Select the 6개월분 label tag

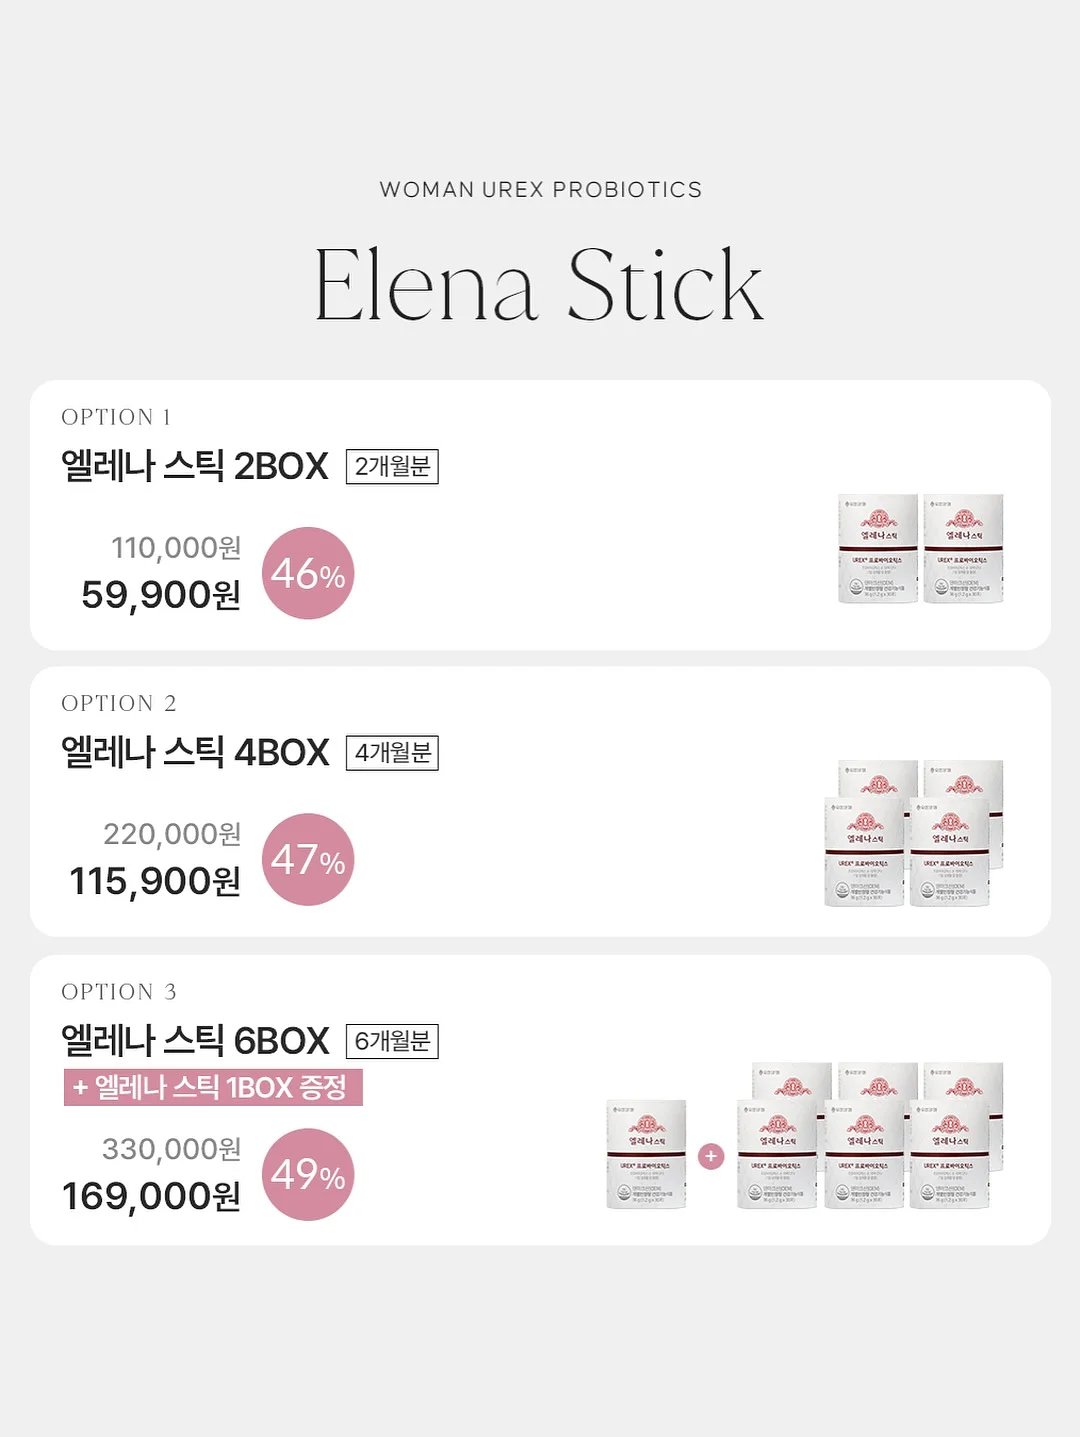click(x=392, y=1041)
